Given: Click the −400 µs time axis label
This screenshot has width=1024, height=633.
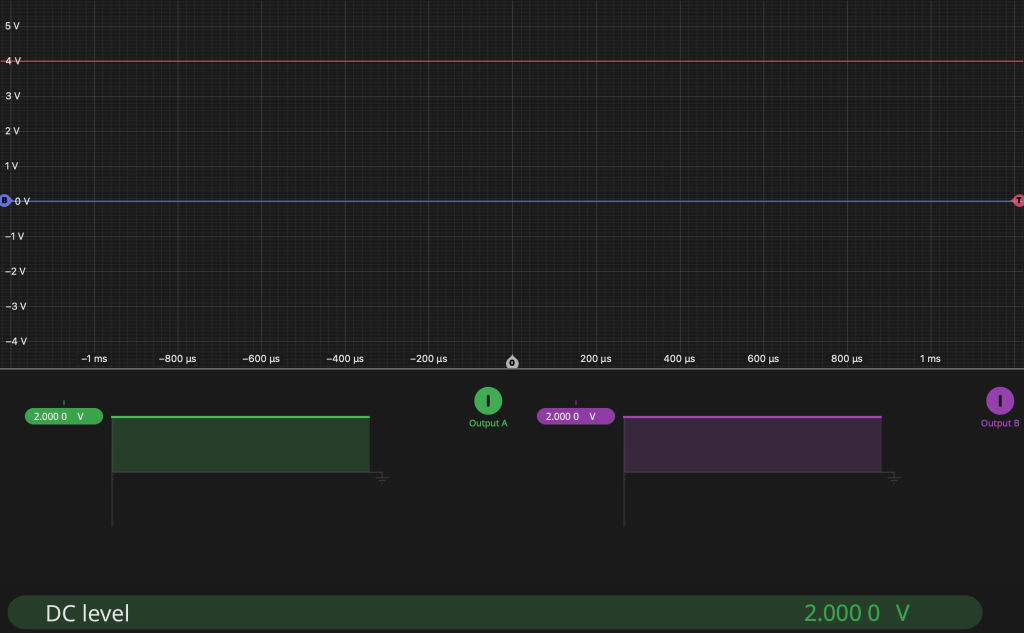Looking at the screenshot, I should (x=345, y=359).
